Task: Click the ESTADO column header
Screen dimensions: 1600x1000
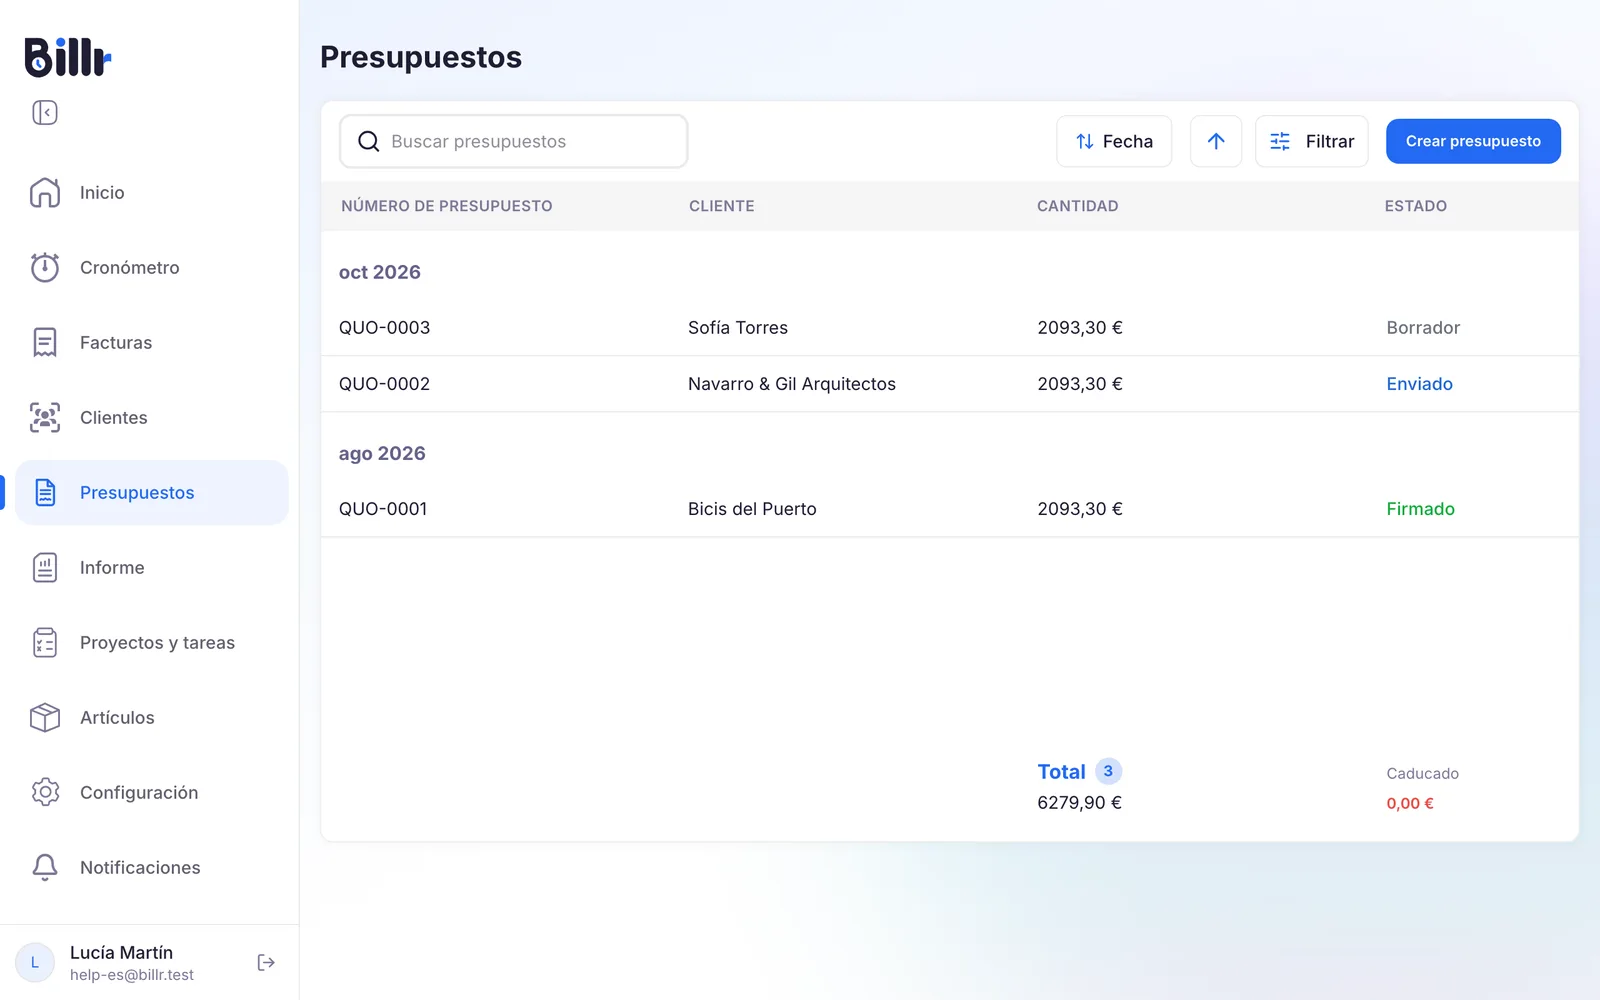Action: pos(1416,206)
